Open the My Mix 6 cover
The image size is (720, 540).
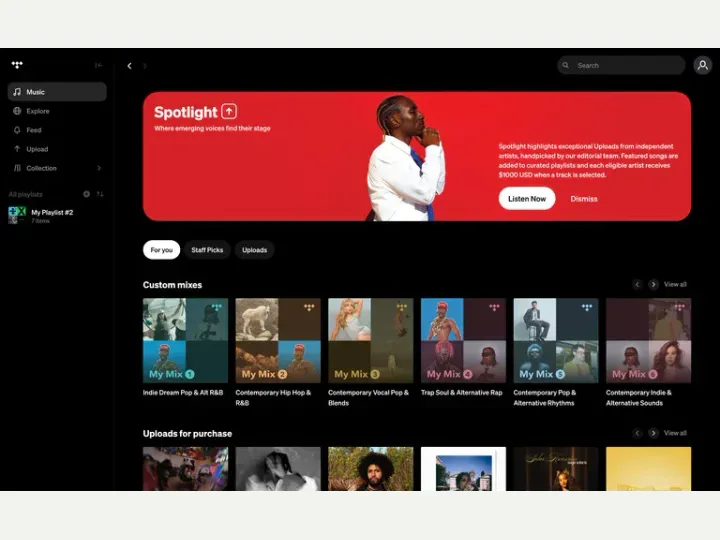648,341
